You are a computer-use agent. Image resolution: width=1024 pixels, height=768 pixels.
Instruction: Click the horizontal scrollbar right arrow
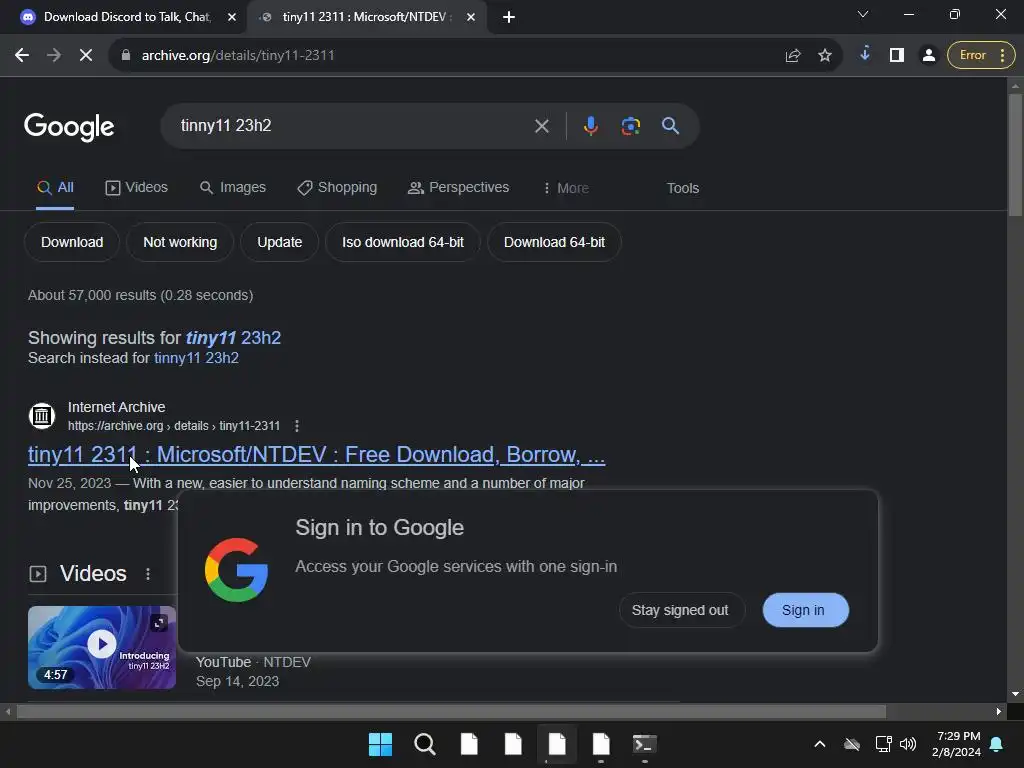coord(999,711)
